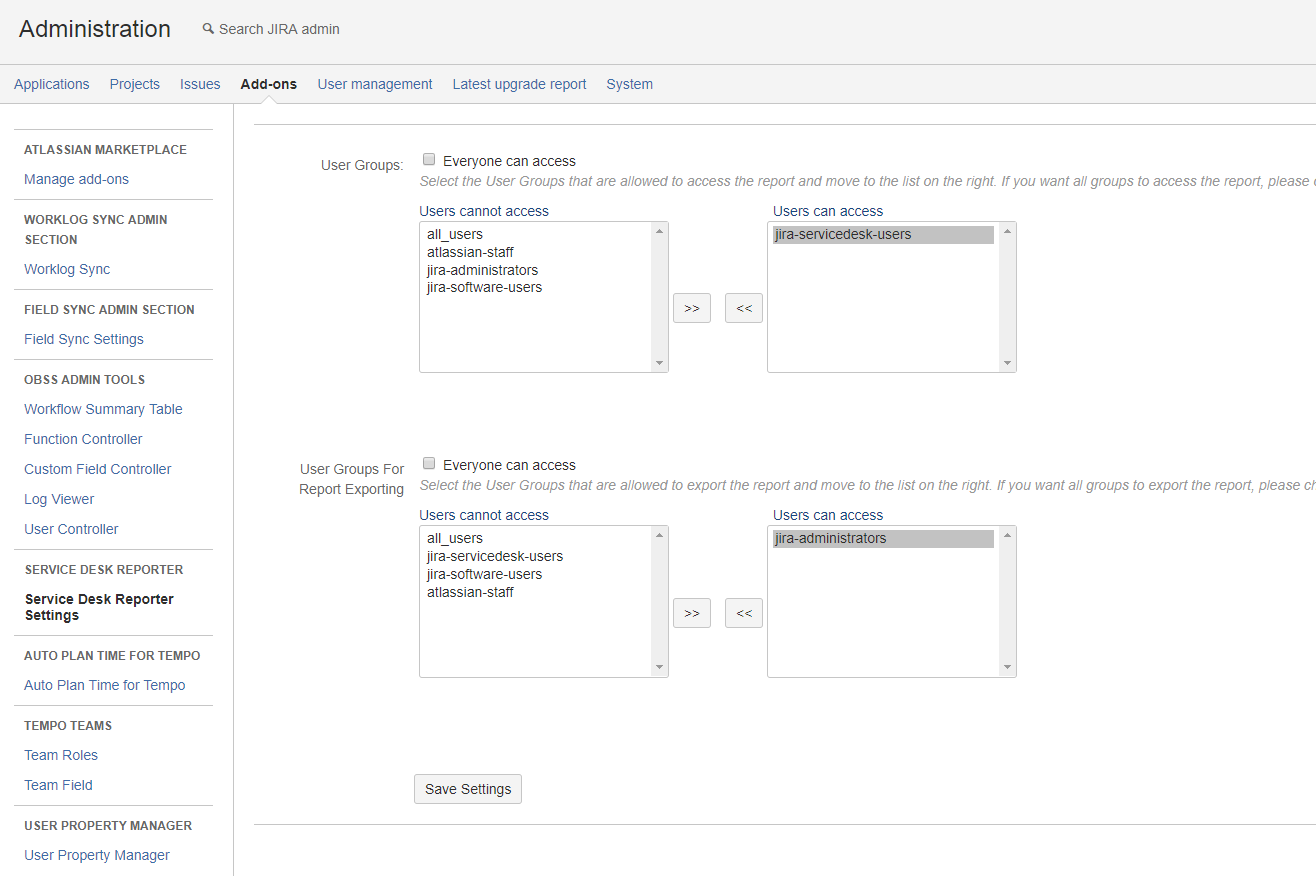
Task: Click the Save Settings button
Action: pyautogui.click(x=467, y=789)
